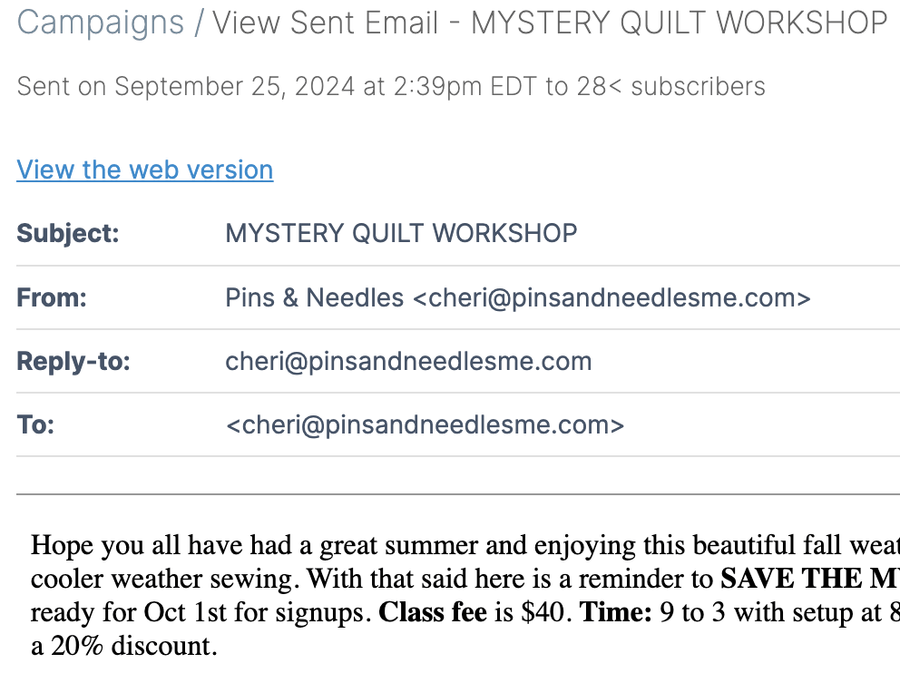
Task: Click the Pins & Needles sender name
Action: coord(314,298)
